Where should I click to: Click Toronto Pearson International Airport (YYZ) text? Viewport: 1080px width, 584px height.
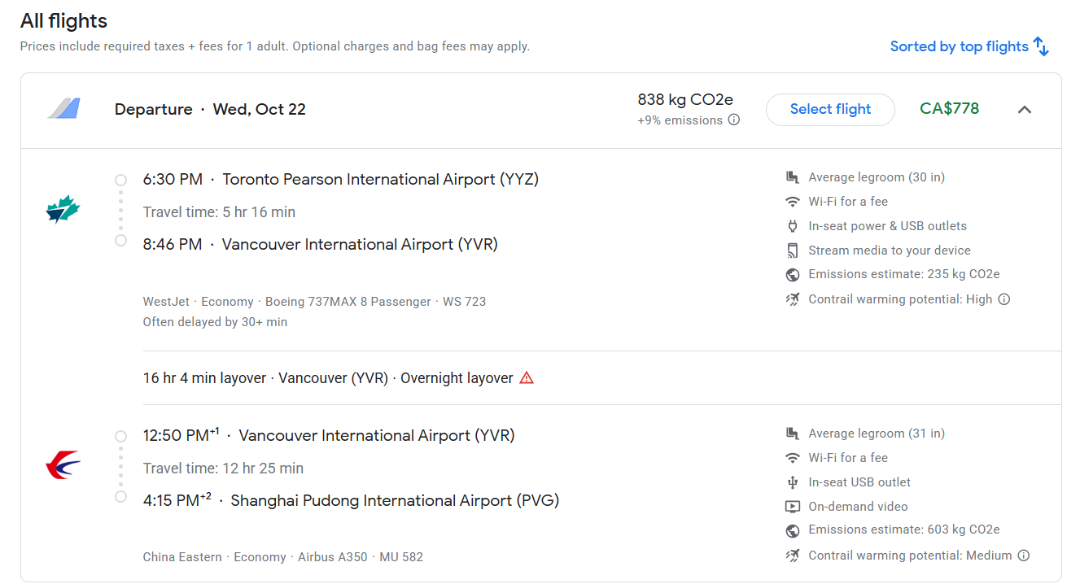(x=380, y=180)
